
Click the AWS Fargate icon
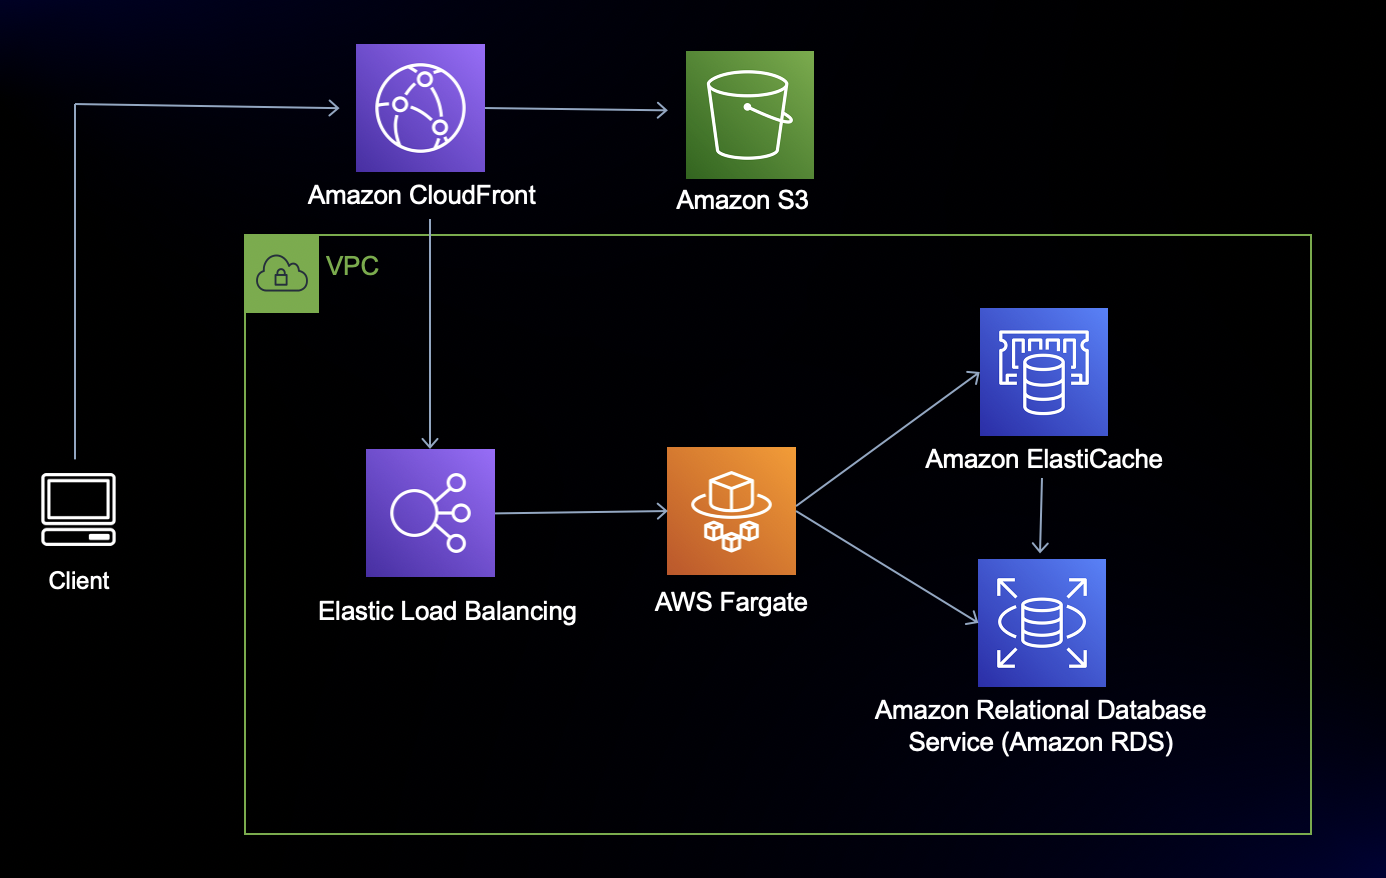[x=731, y=511]
